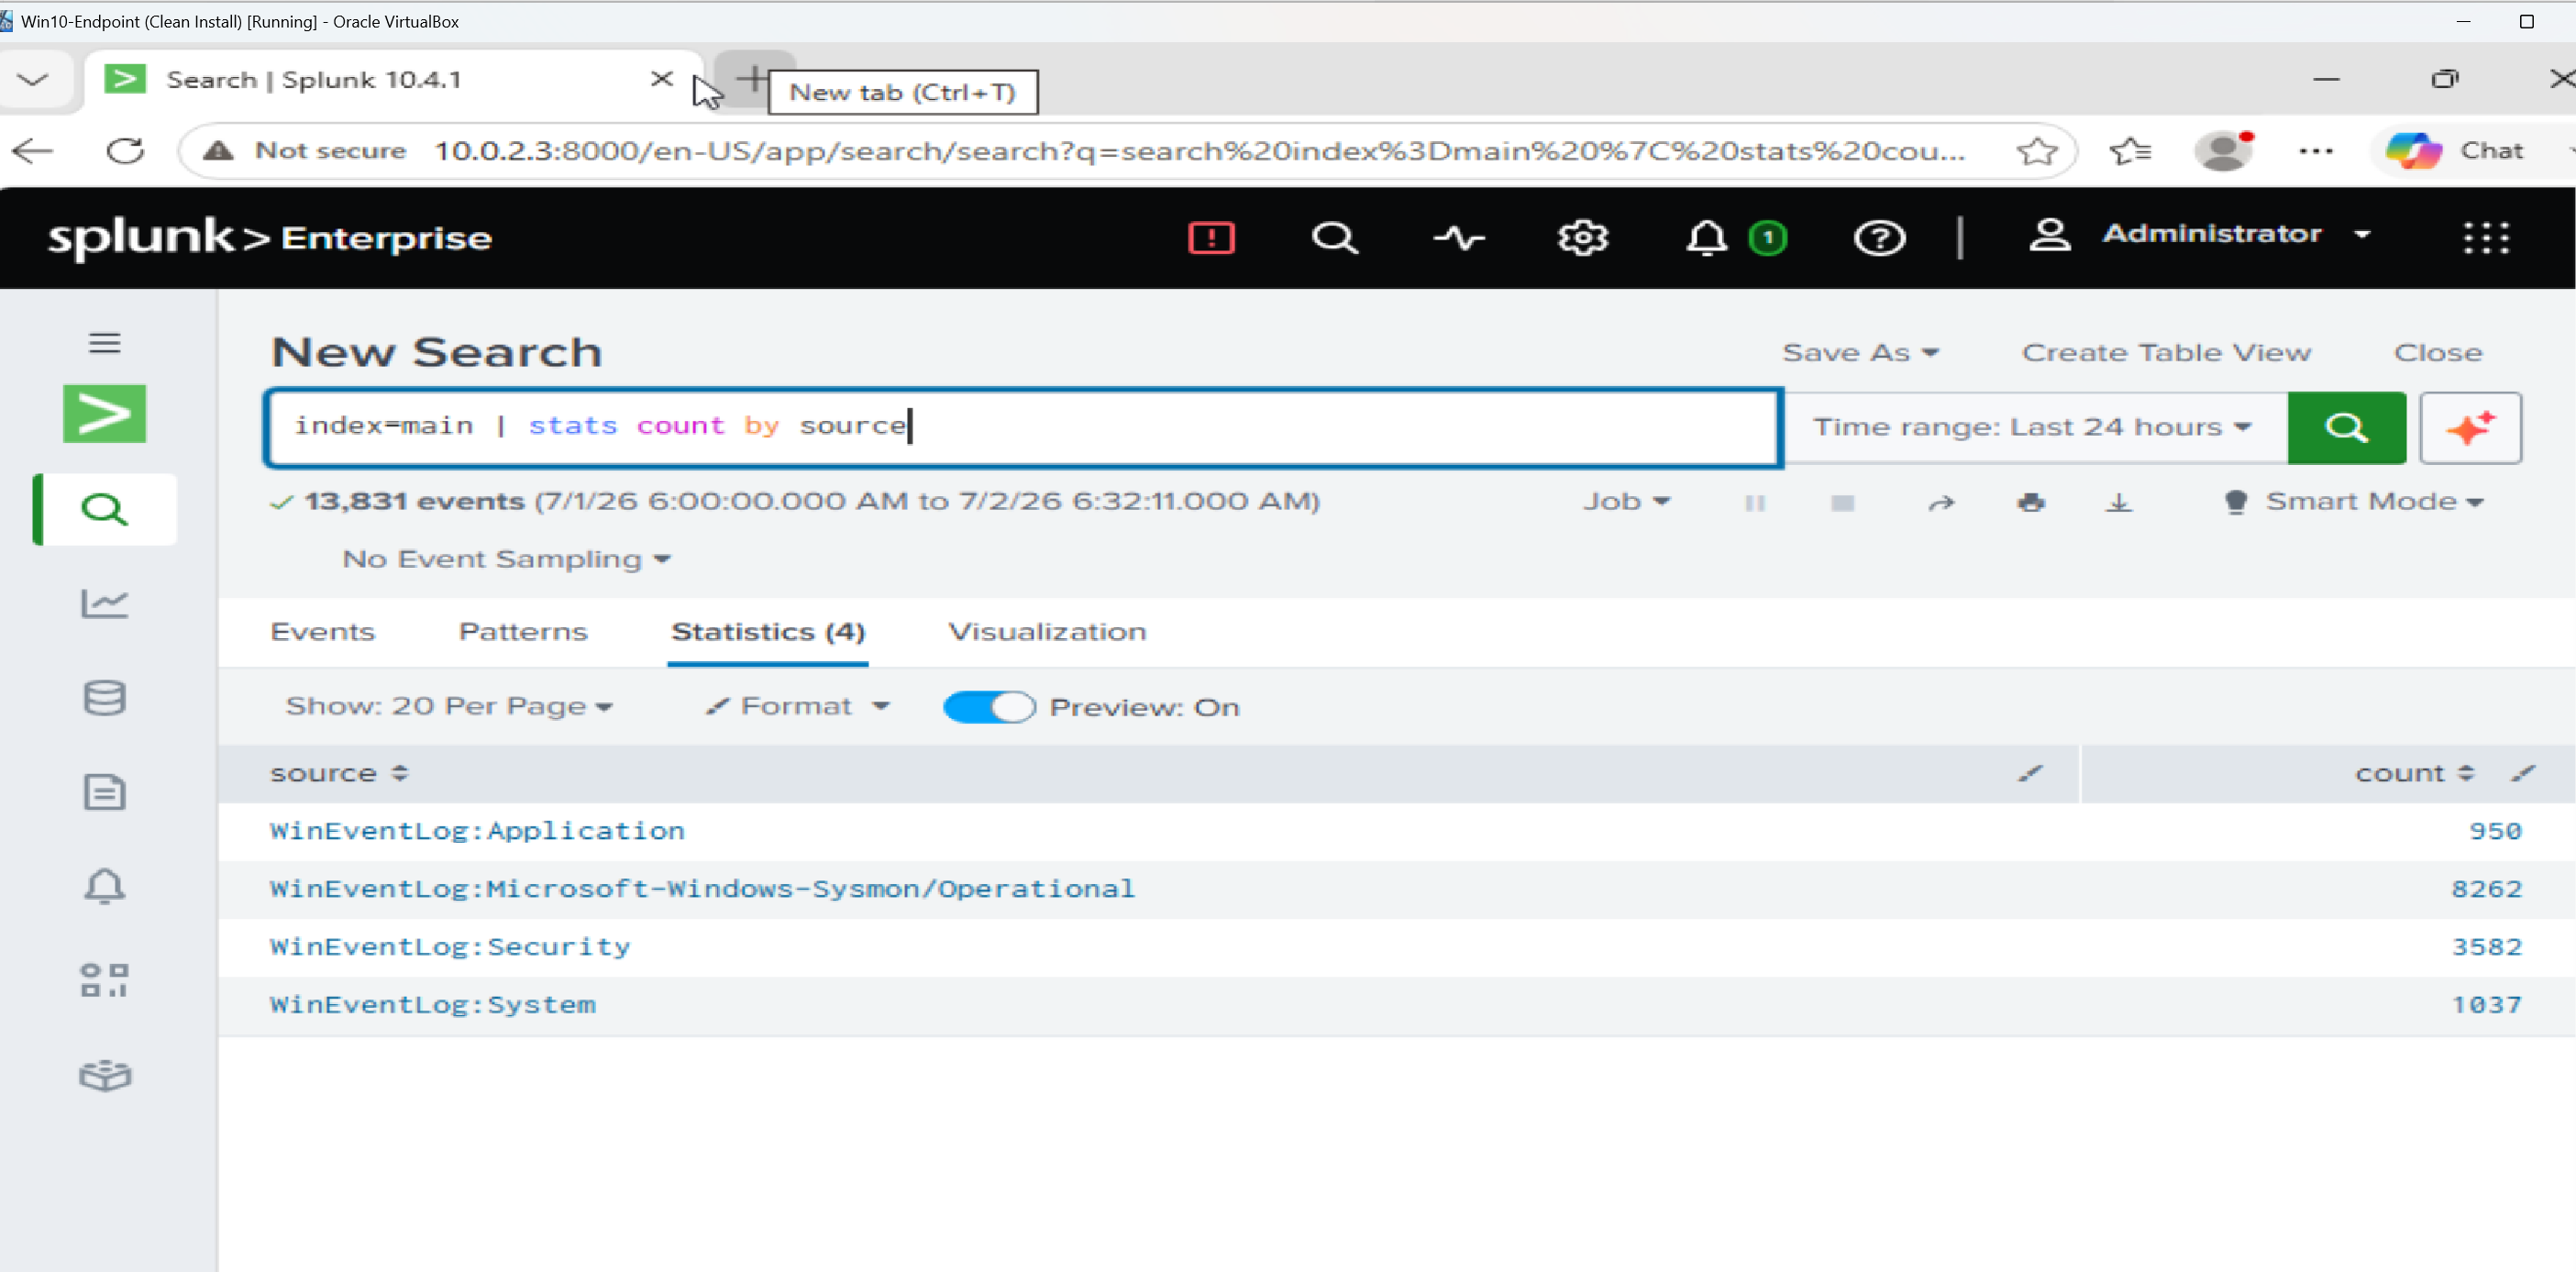
Task: Click WinEventLog:Application source
Action: tap(477, 831)
